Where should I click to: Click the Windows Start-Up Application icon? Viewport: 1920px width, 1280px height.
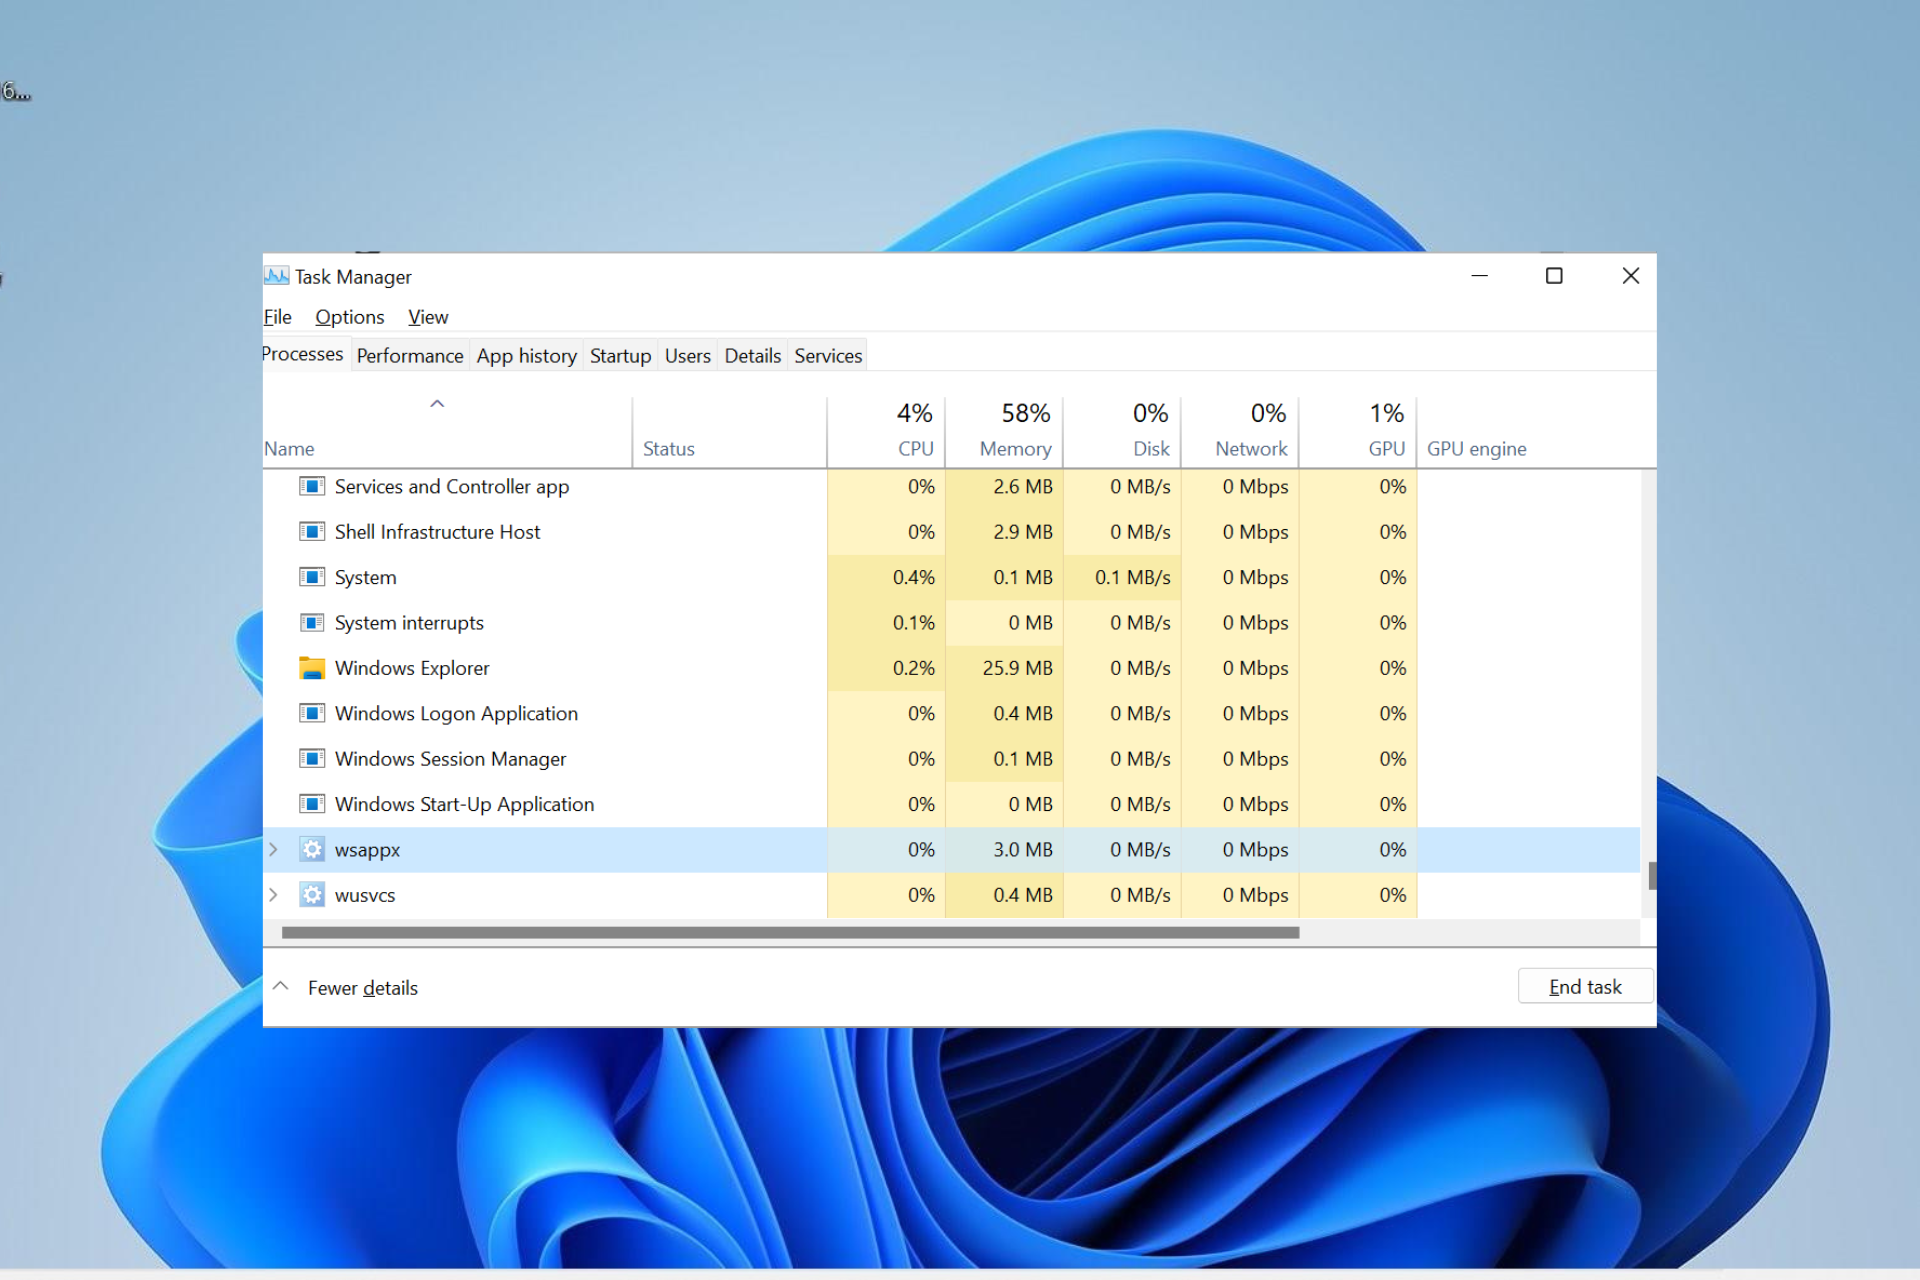[313, 803]
